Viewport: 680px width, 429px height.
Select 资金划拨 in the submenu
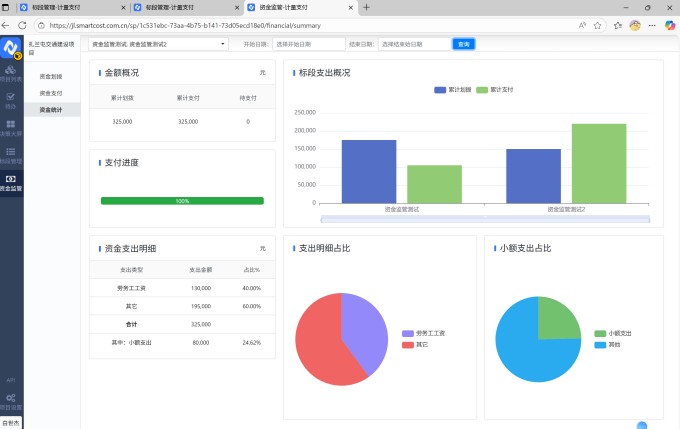[x=51, y=76]
